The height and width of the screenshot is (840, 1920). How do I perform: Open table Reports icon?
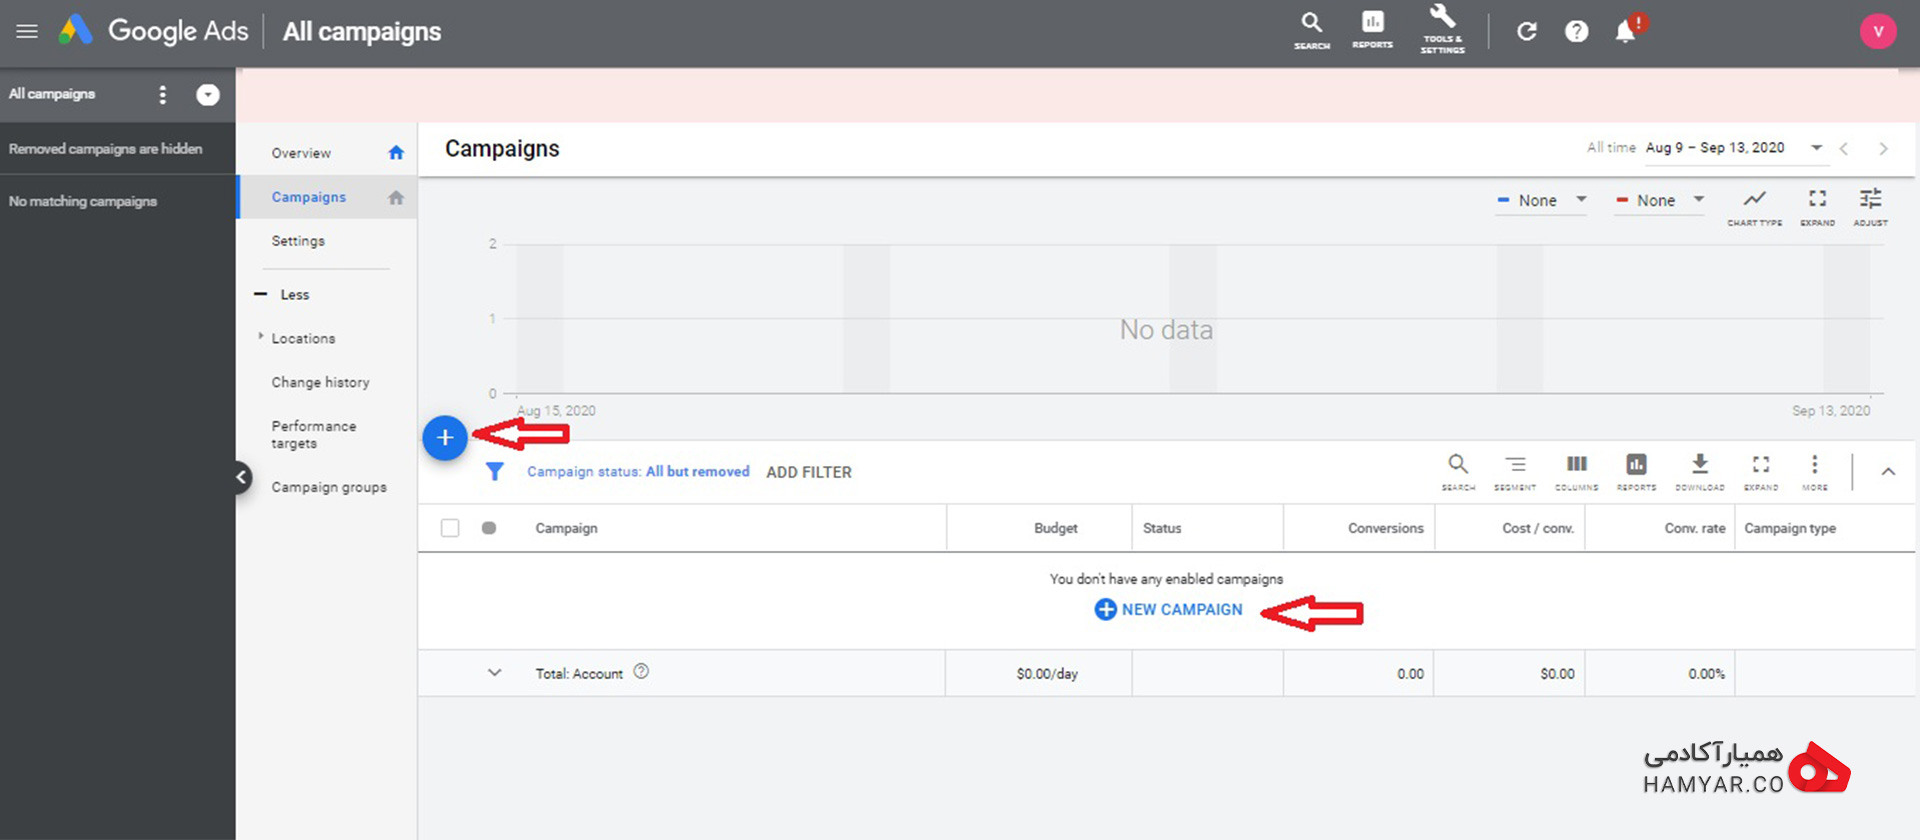1636,472
